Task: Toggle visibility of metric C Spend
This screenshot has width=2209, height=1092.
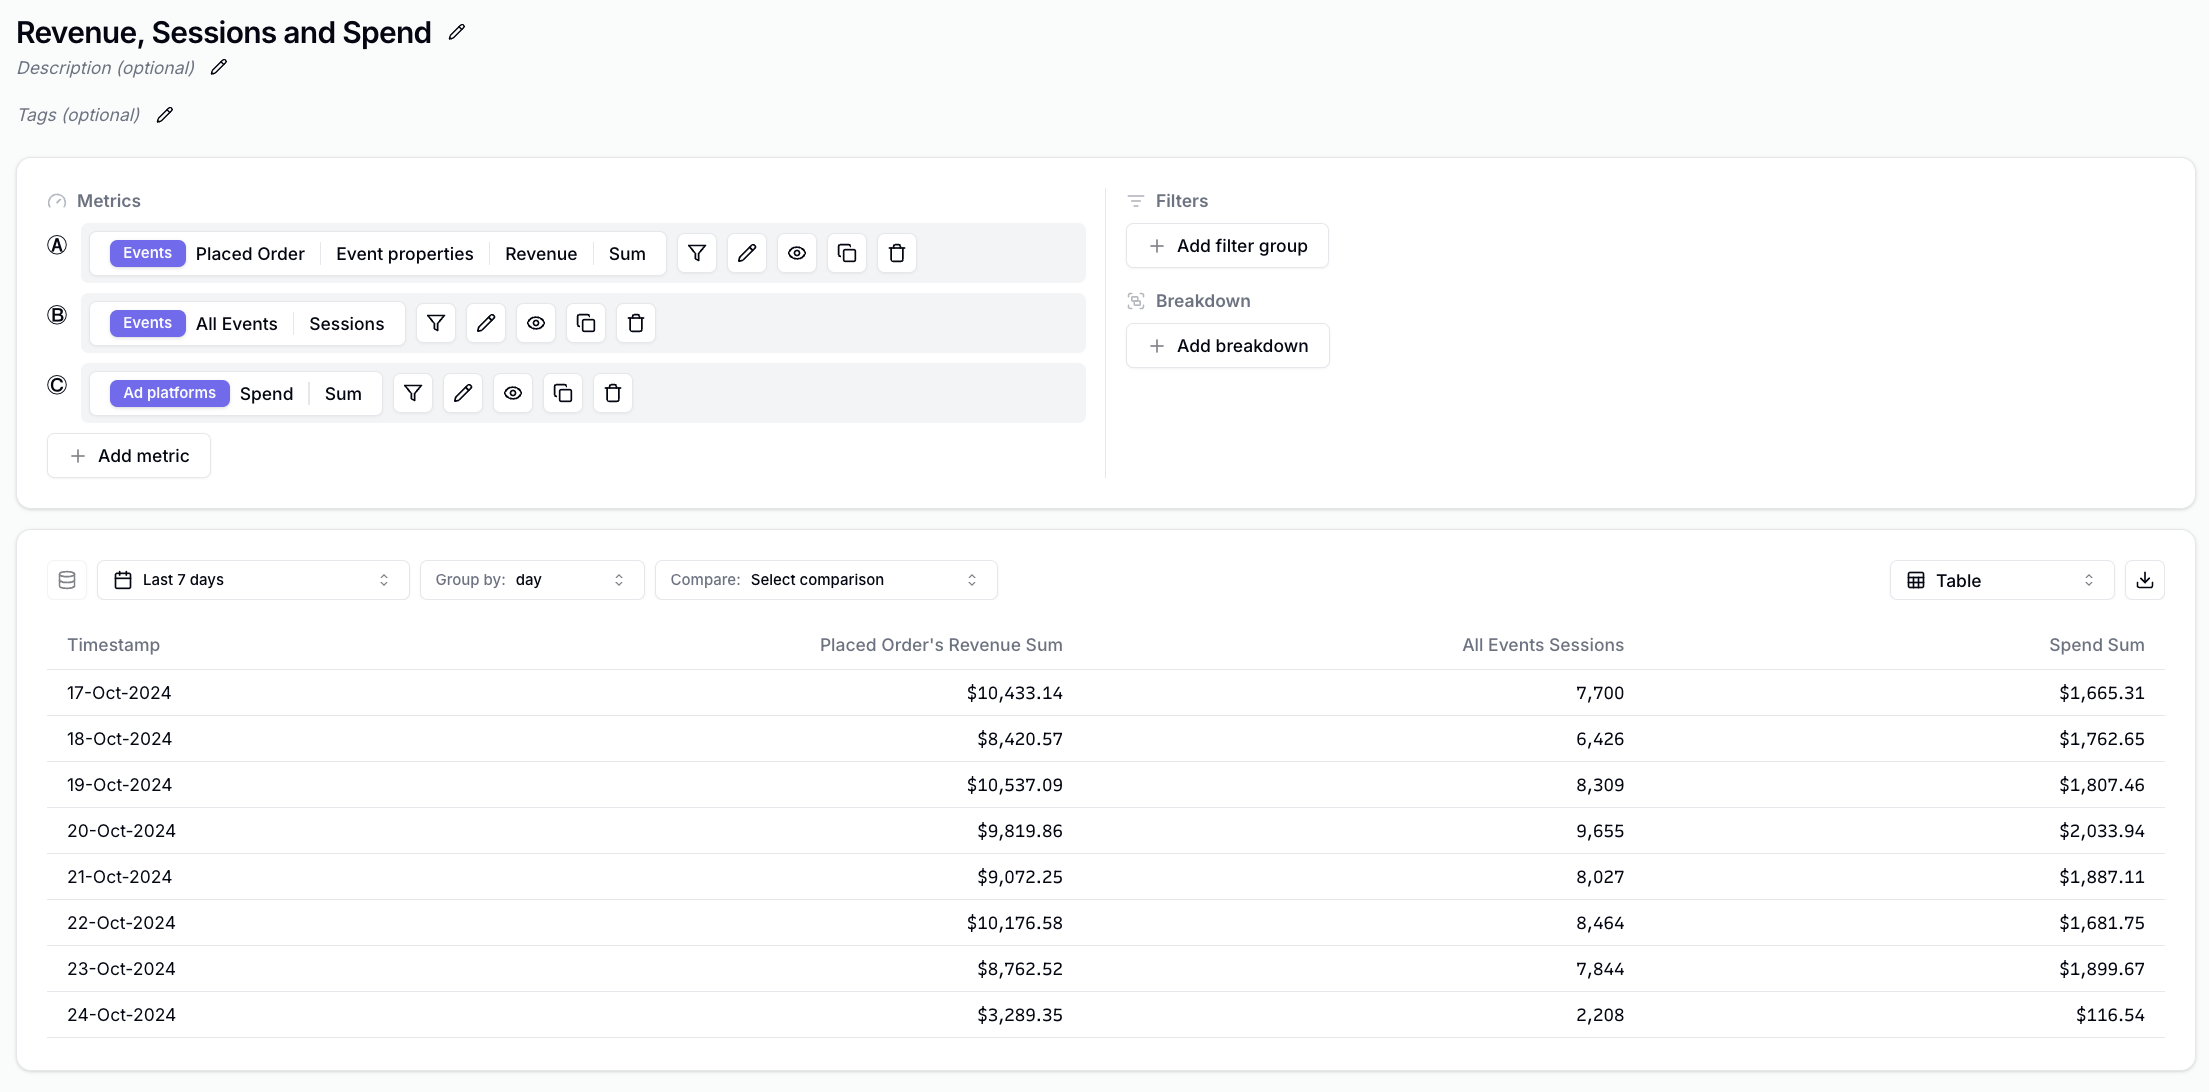Action: coord(513,393)
